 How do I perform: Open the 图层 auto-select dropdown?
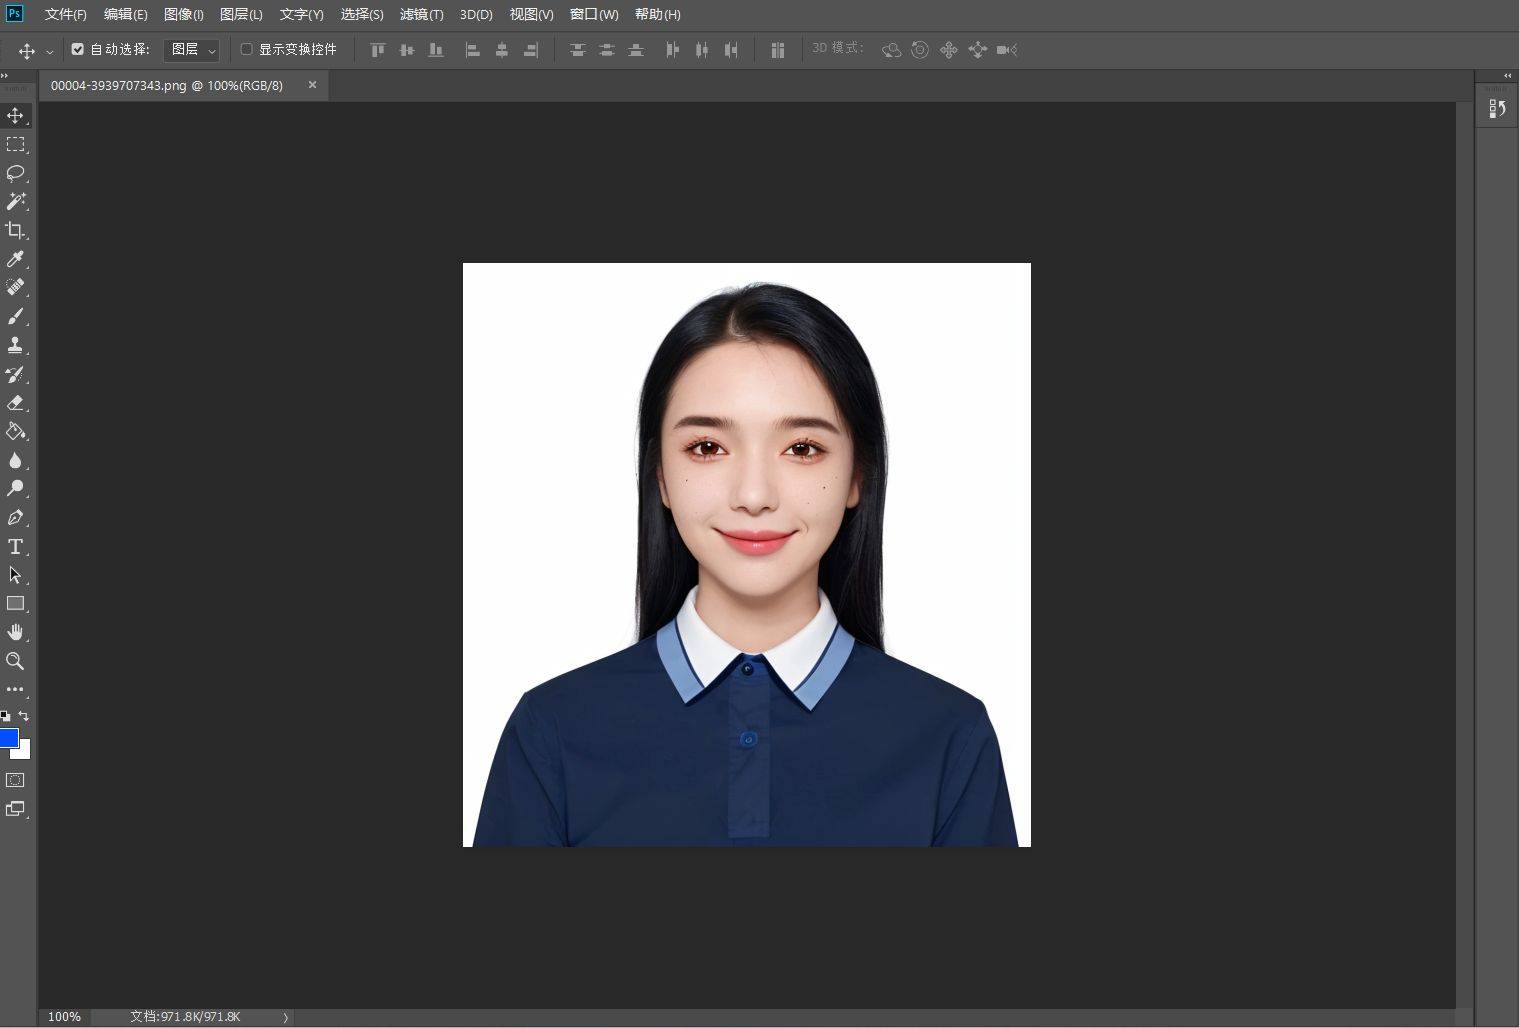(191, 49)
